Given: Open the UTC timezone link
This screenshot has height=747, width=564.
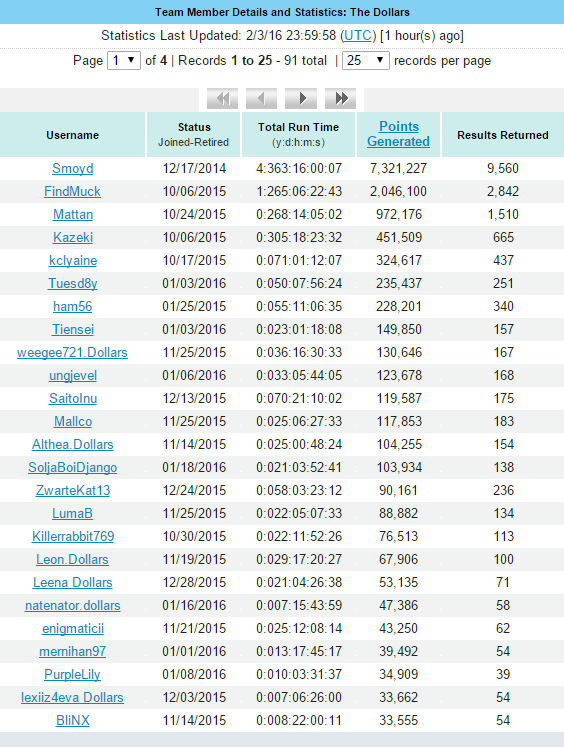Looking at the screenshot, I should coord(358,36).
